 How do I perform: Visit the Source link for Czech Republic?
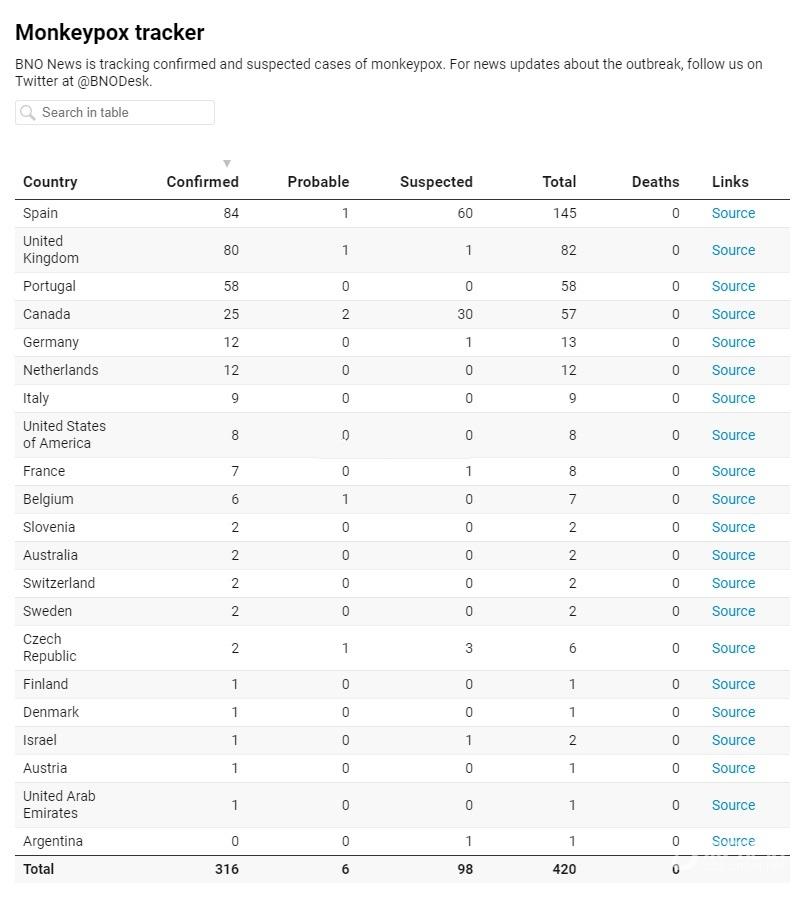[x=733, y=648]
